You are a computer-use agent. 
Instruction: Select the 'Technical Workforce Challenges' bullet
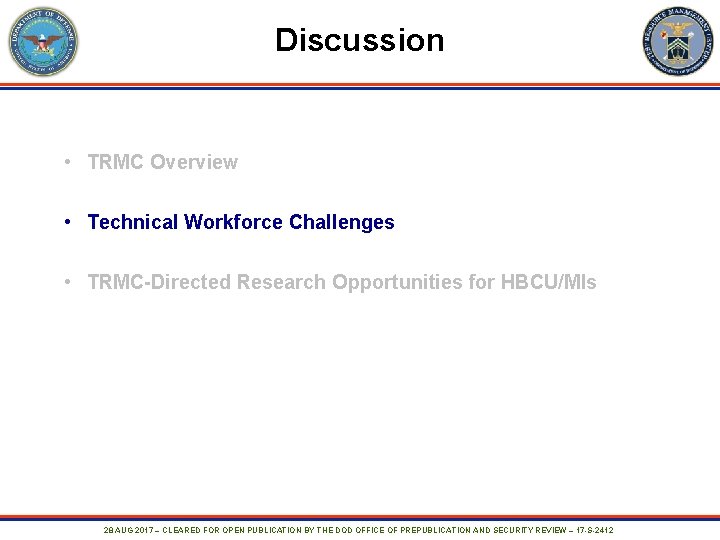click(241, 222)
